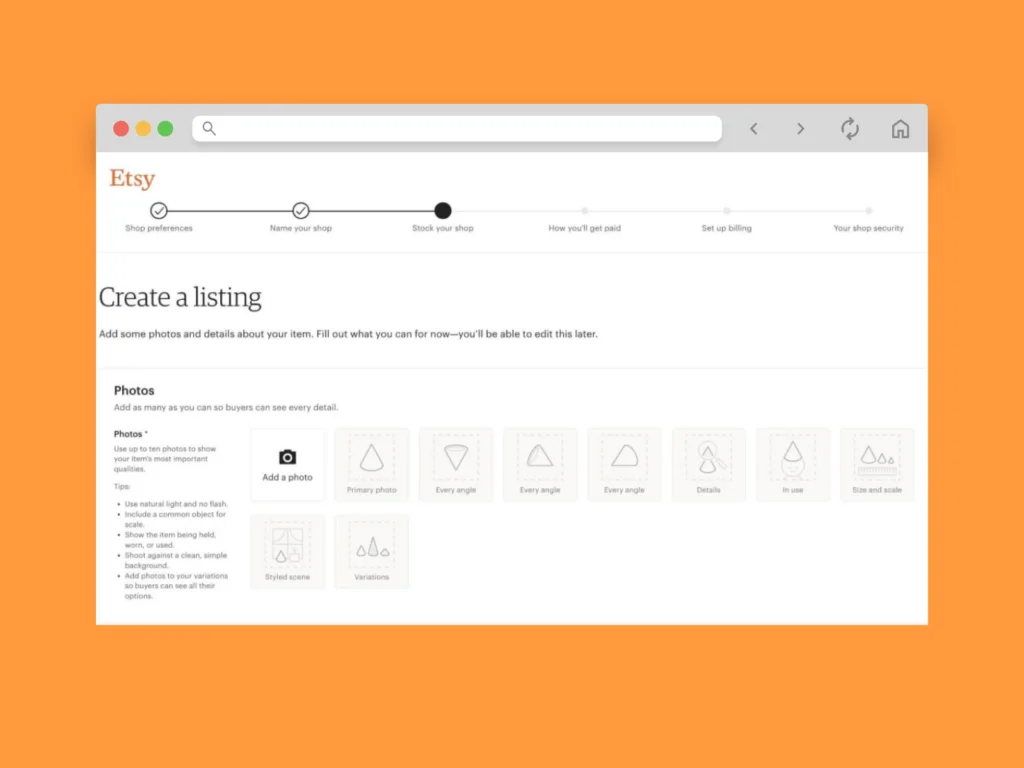Select the Styled scene photo slot
The height and width of the screenshot is (768, 1024).
pyautogui.click(x=287, y=549)
